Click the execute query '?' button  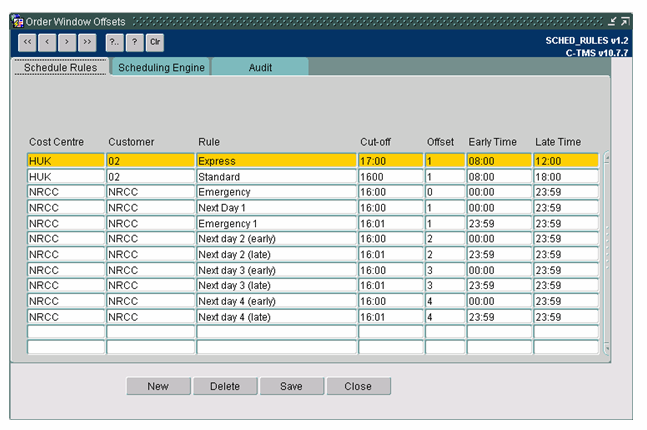(x=135, y=43)
